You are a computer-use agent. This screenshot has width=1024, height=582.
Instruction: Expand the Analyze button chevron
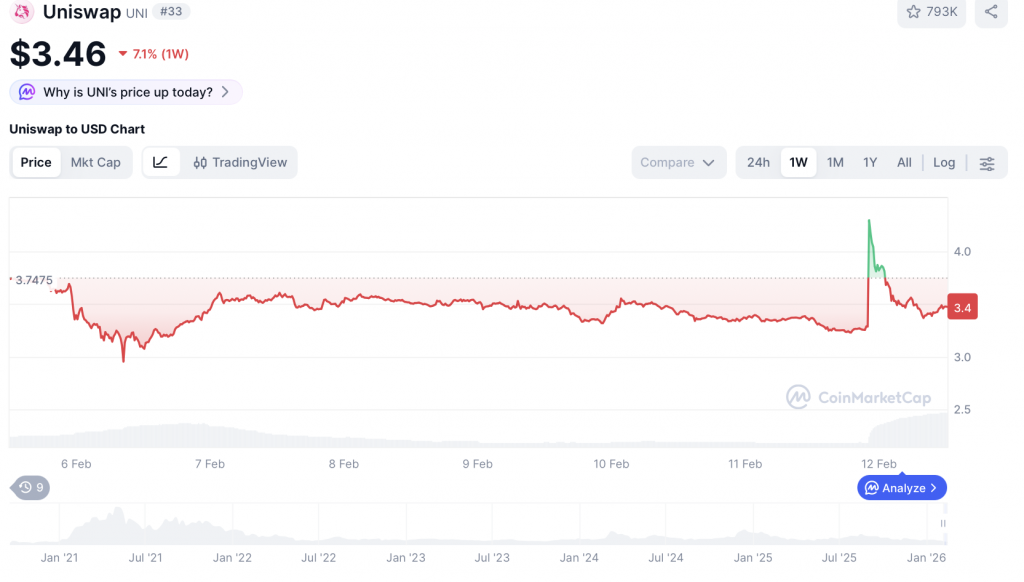[933, 488]
